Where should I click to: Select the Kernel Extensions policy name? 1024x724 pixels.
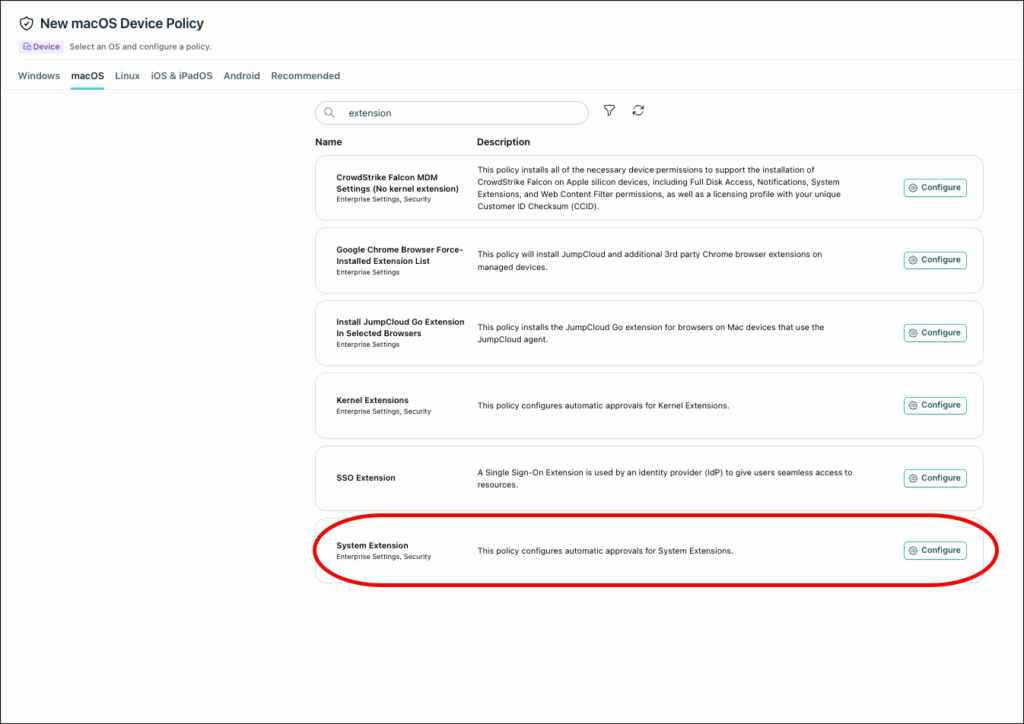(372, 400)
